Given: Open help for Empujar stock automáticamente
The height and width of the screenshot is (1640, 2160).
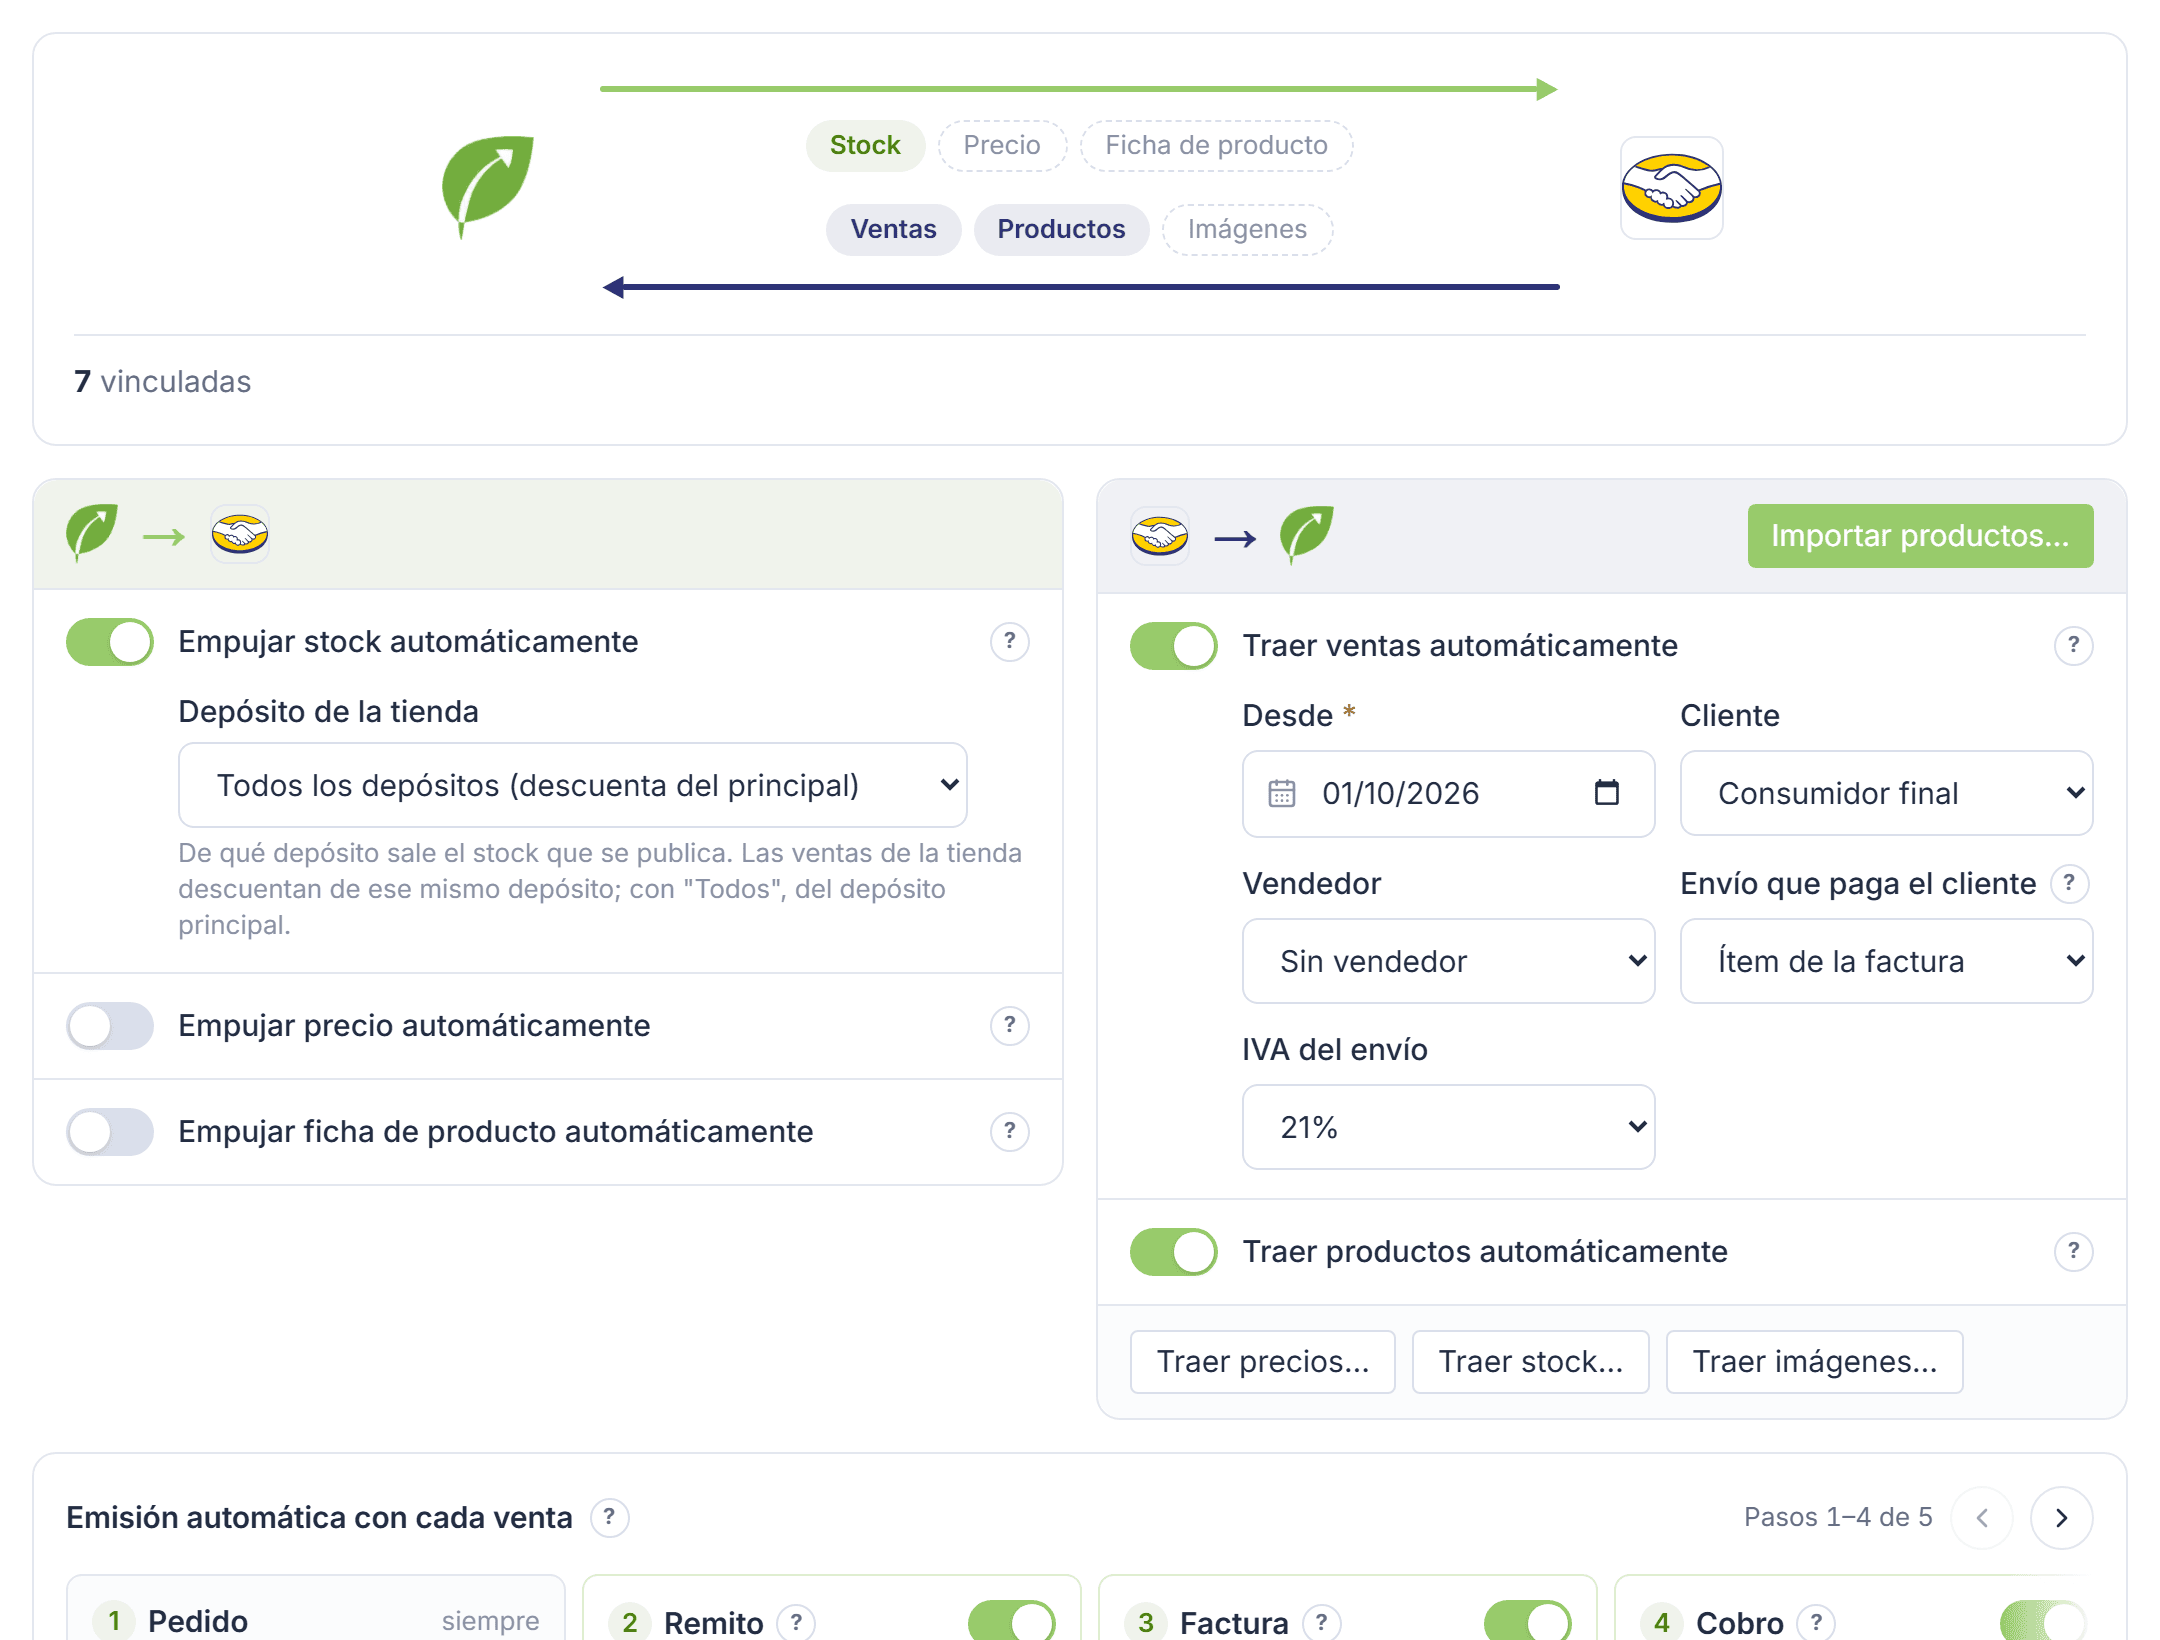Looking at the screenshot, I should [1009, 641].
